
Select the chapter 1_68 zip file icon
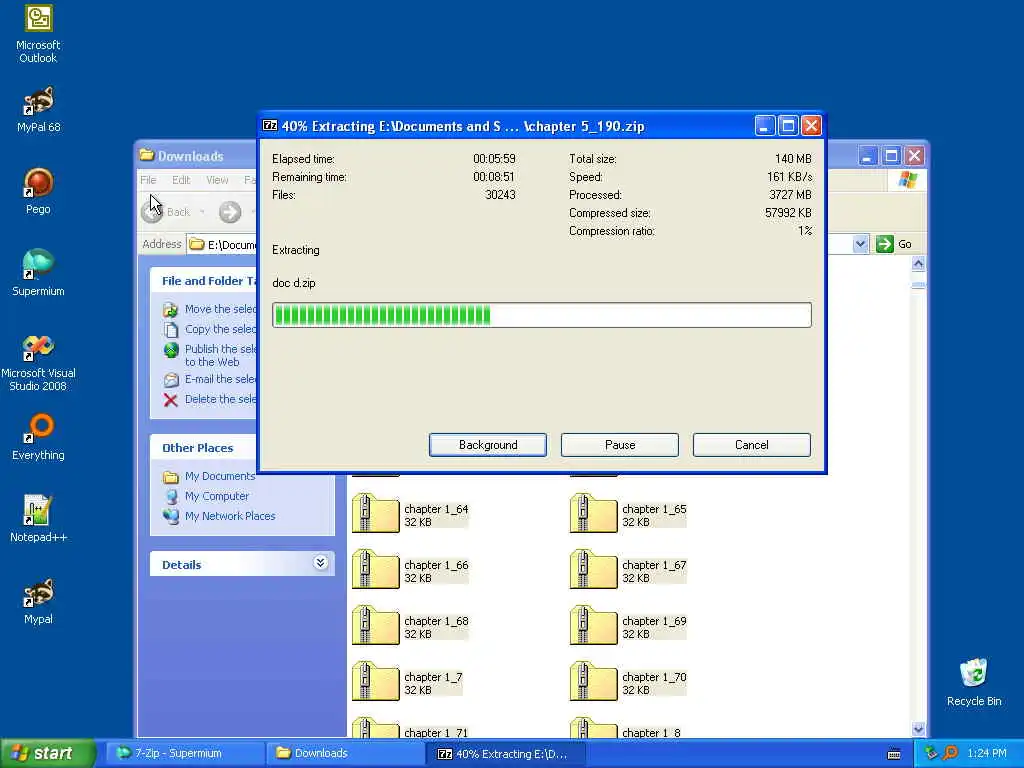point(376,626)
